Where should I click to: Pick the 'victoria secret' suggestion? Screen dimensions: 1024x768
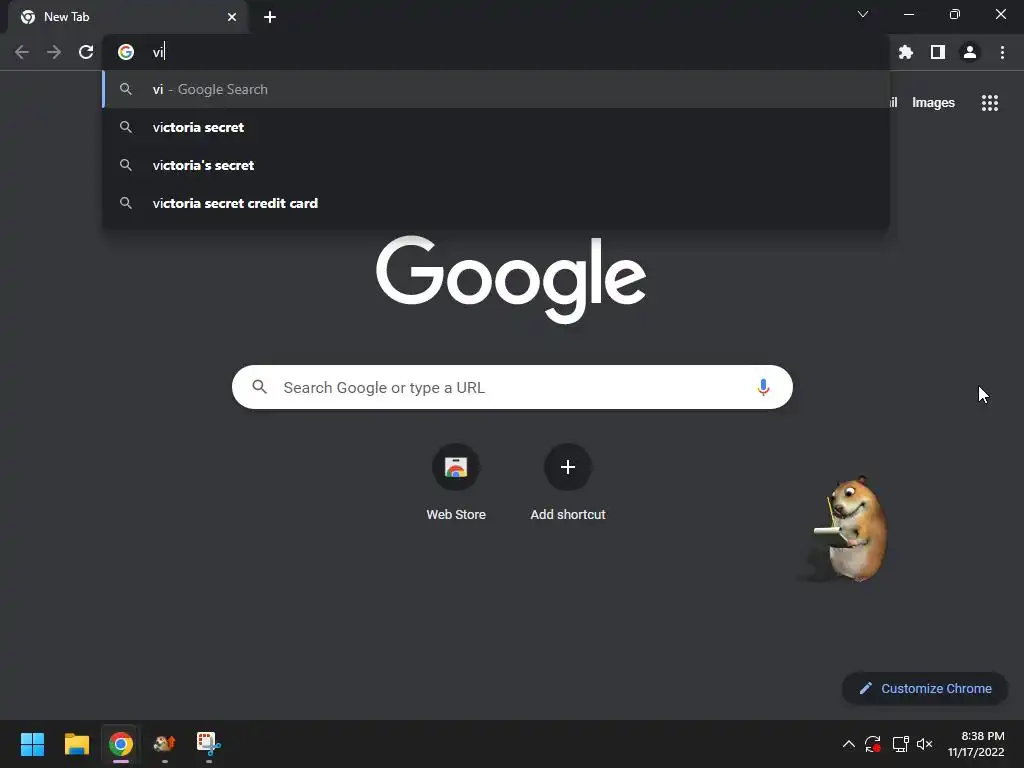(x=496, y=127)
